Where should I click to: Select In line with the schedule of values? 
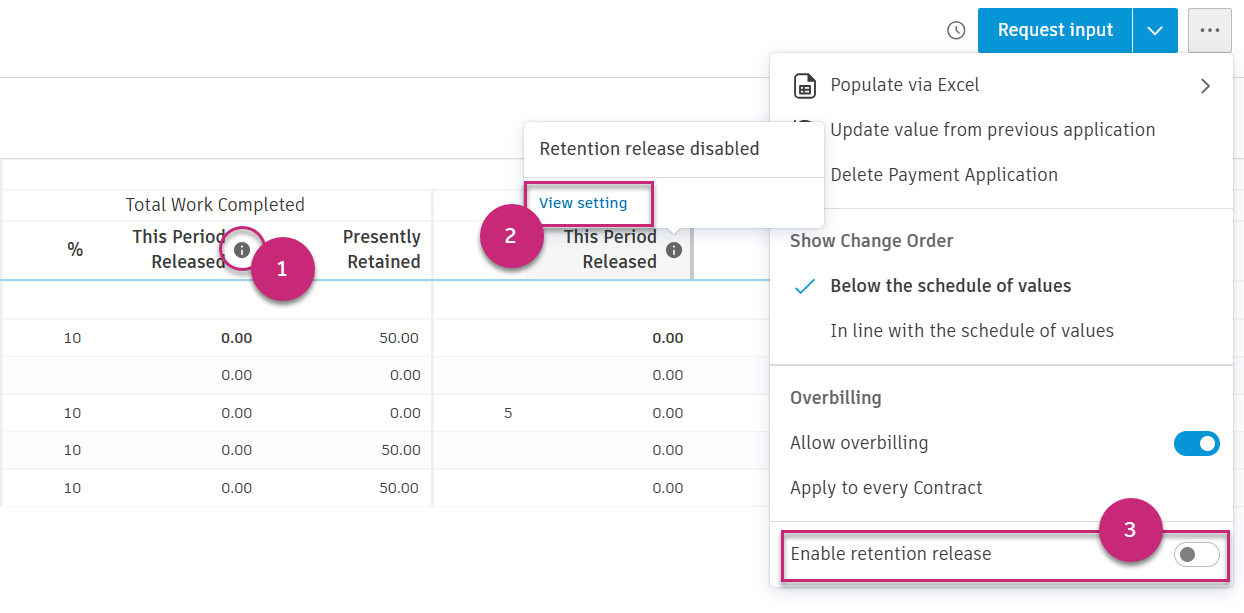[x=971, y=331]
